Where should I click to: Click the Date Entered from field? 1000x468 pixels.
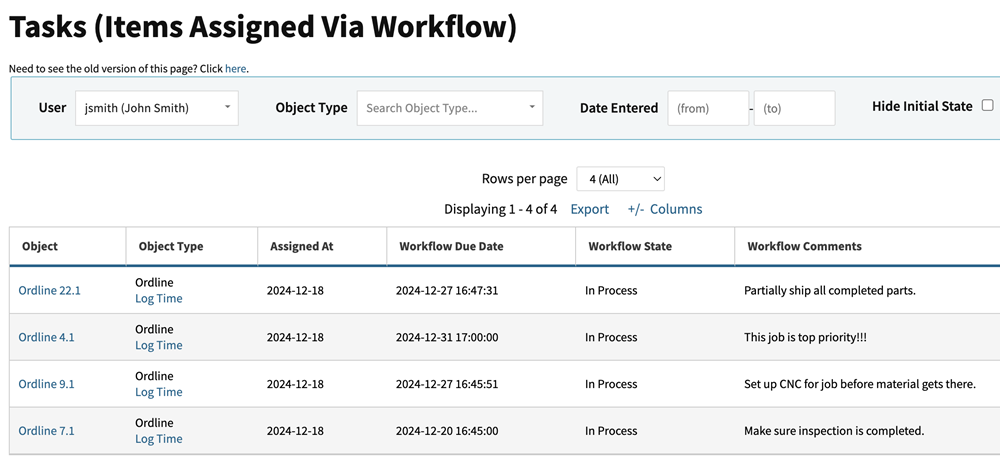tap(707, 108)
